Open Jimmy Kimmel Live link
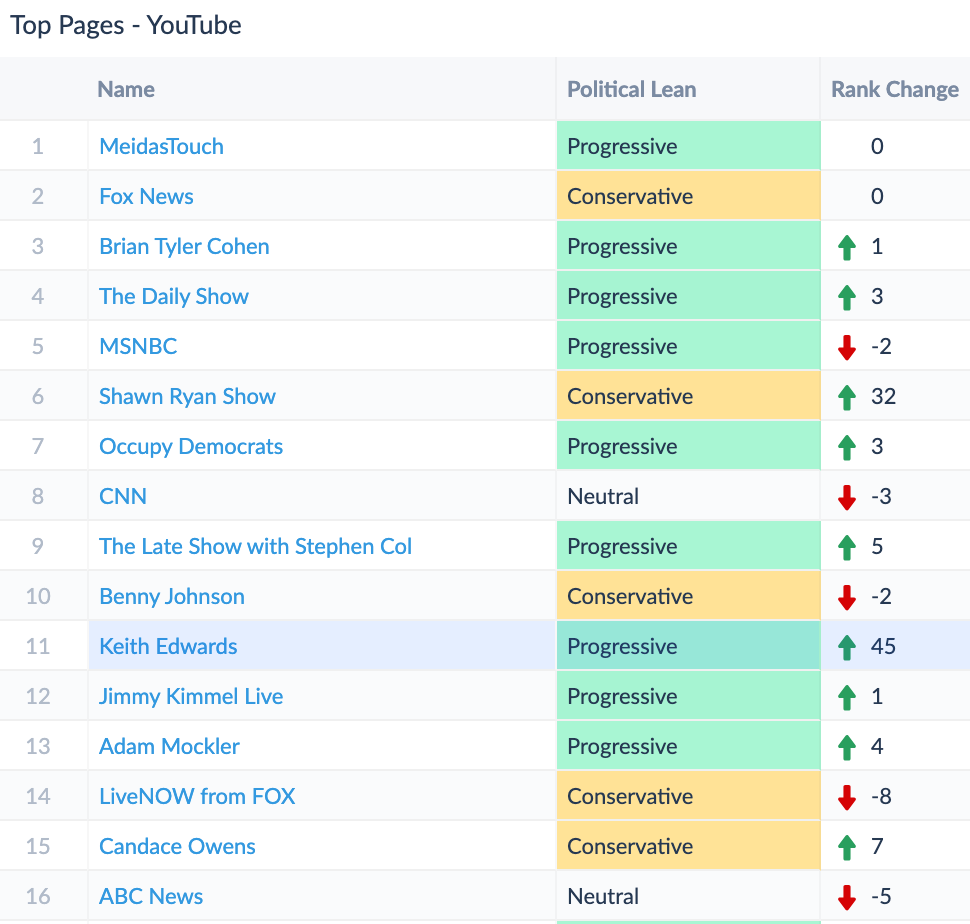 click(x=191, y=696)
